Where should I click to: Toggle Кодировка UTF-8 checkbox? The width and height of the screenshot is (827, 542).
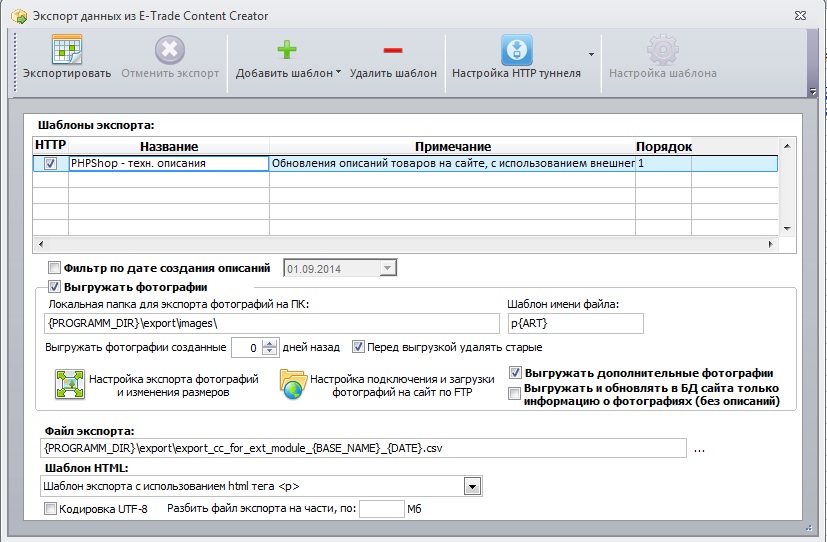click(x=50, y=509)
